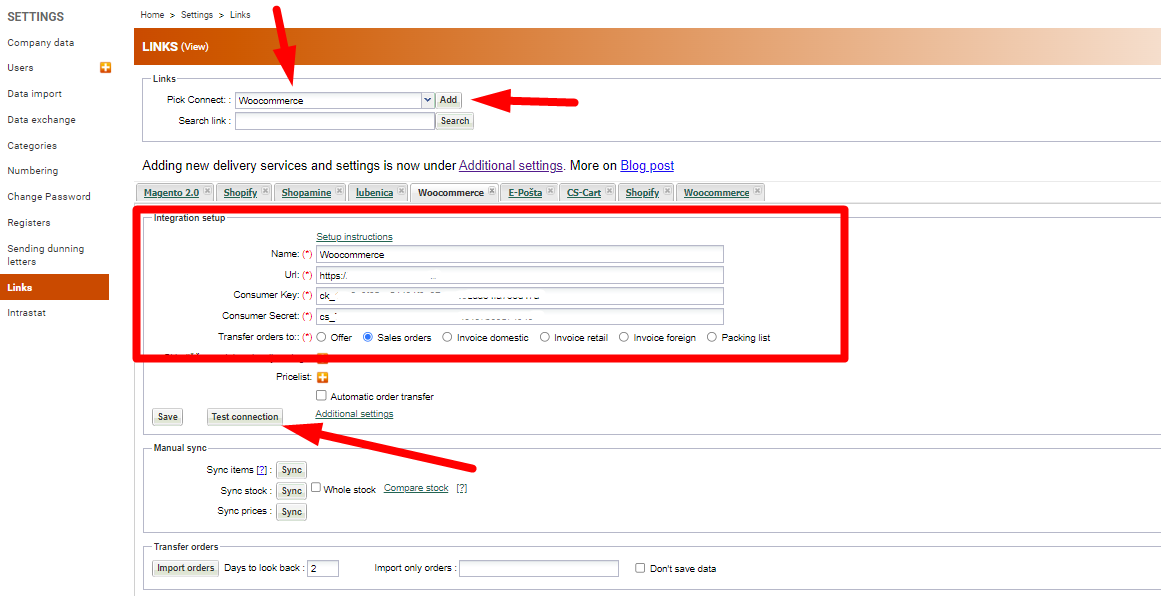Image resolution: width=1161 pixels, height=596 pixels.
Task: Switch to the Magento 2.0 tab
Action: pyautogui.click(x=171, y=192)
